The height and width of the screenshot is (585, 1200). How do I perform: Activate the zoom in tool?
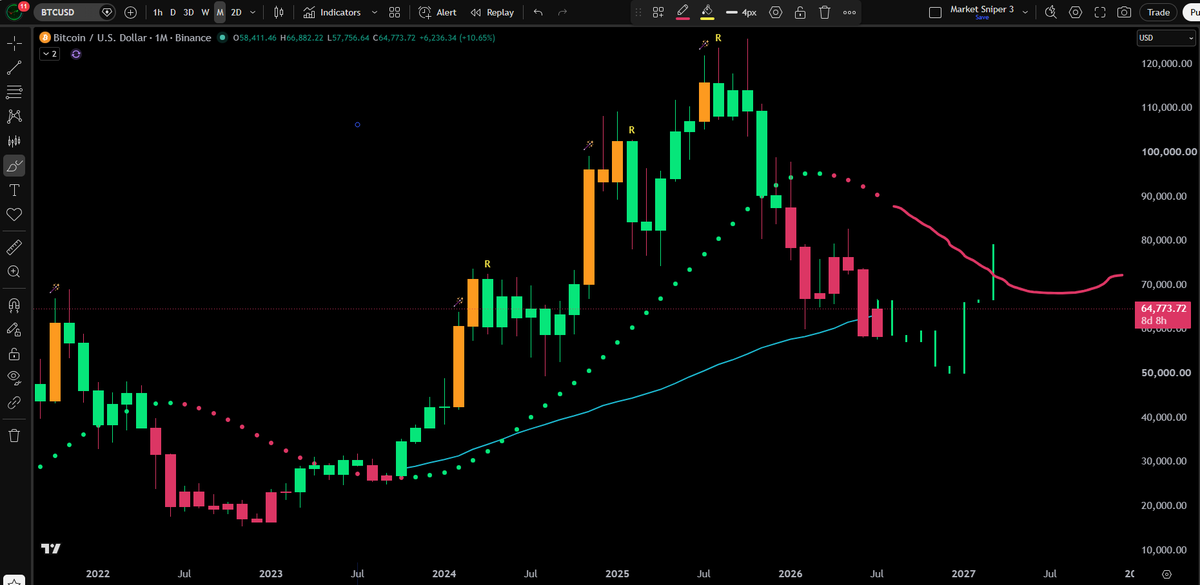click(x=14, y=271)
